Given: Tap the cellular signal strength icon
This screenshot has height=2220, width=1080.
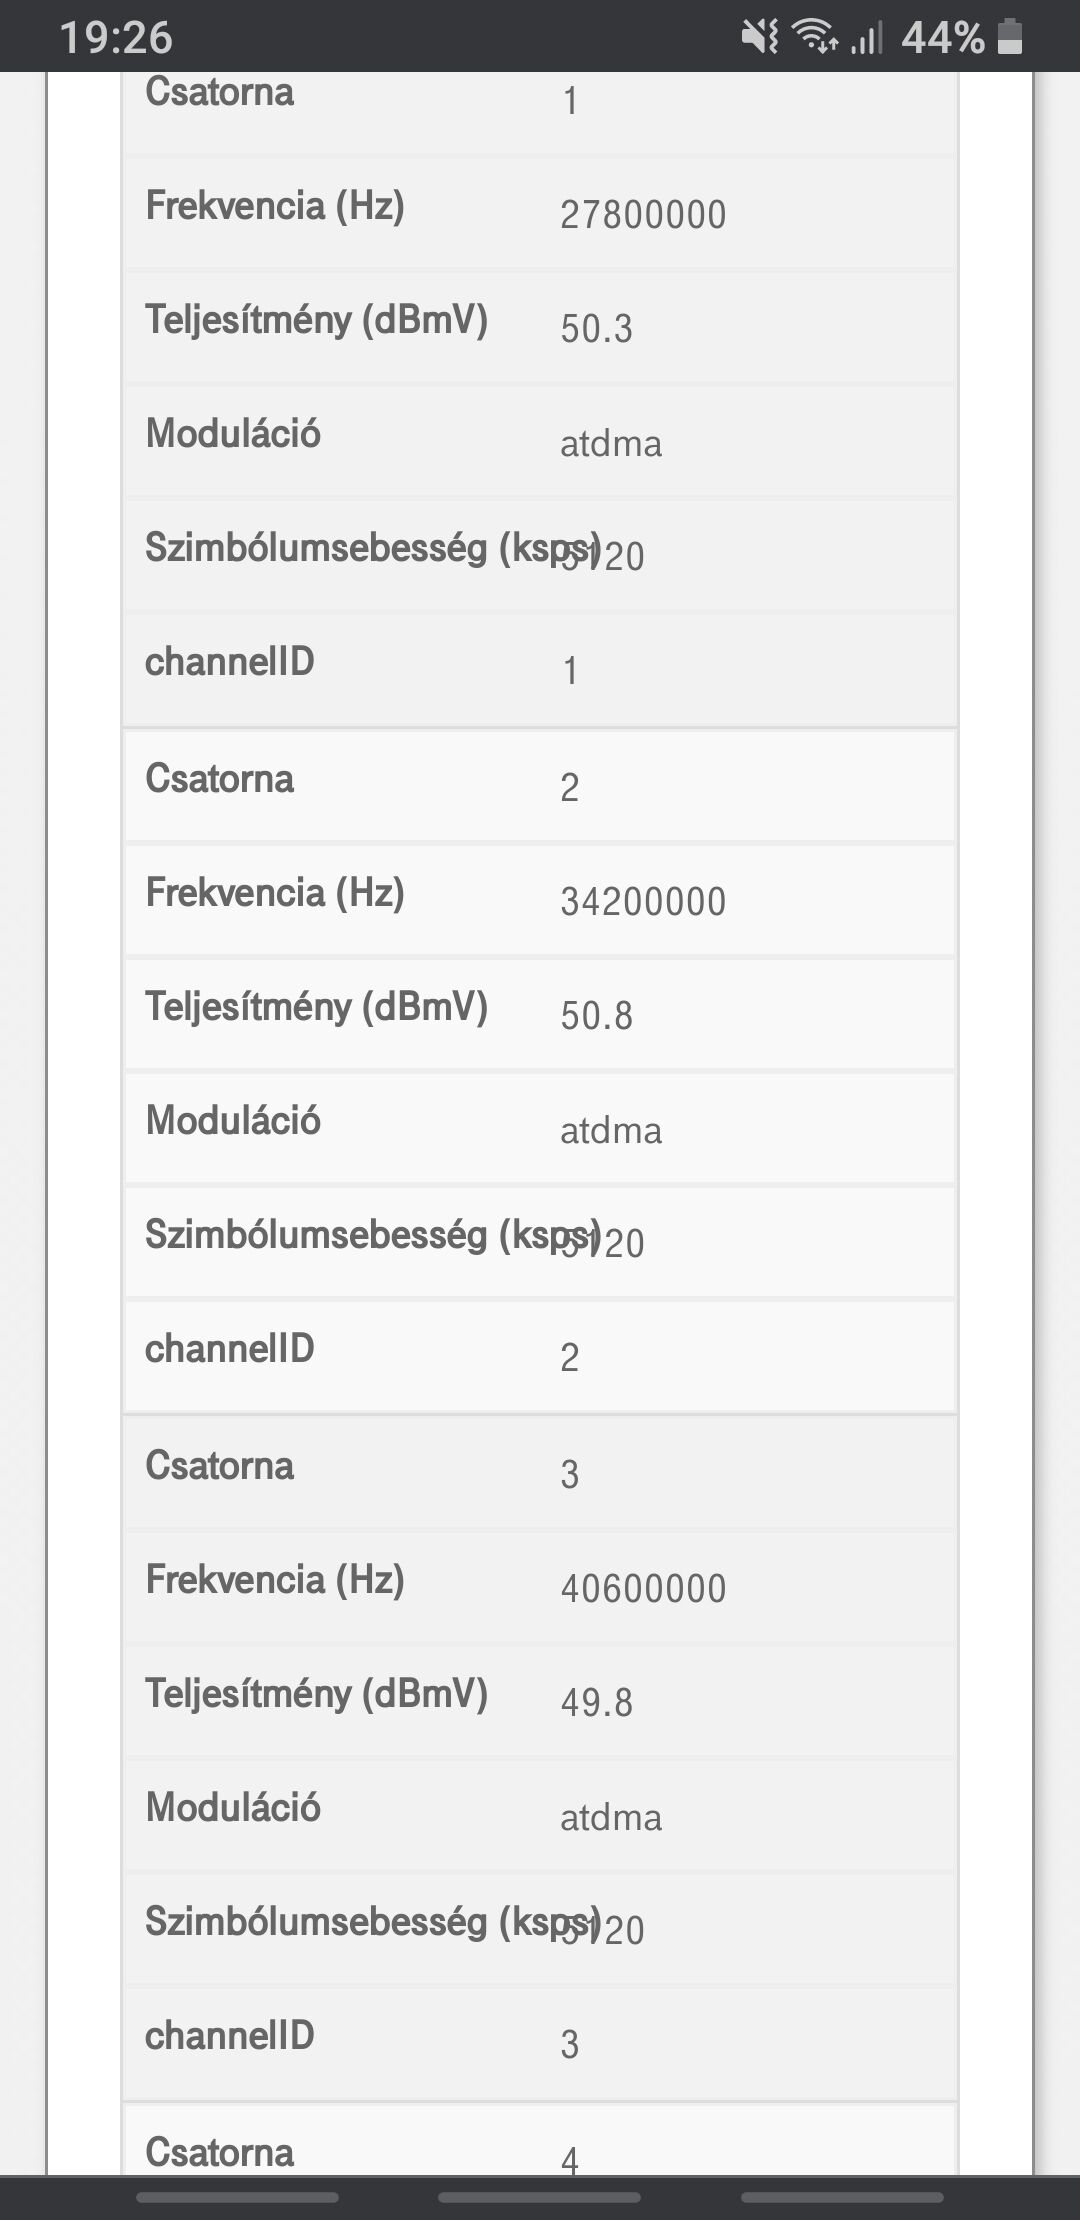Looking at the screenshot, I should (867, 38).
